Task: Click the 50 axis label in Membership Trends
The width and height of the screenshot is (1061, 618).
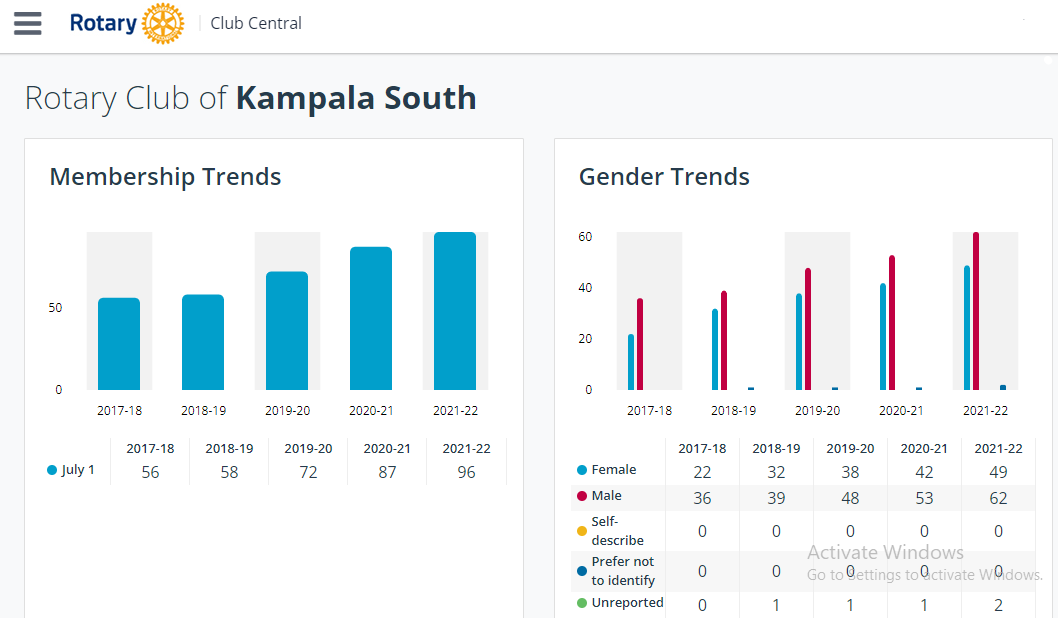Action: point(55,308)
